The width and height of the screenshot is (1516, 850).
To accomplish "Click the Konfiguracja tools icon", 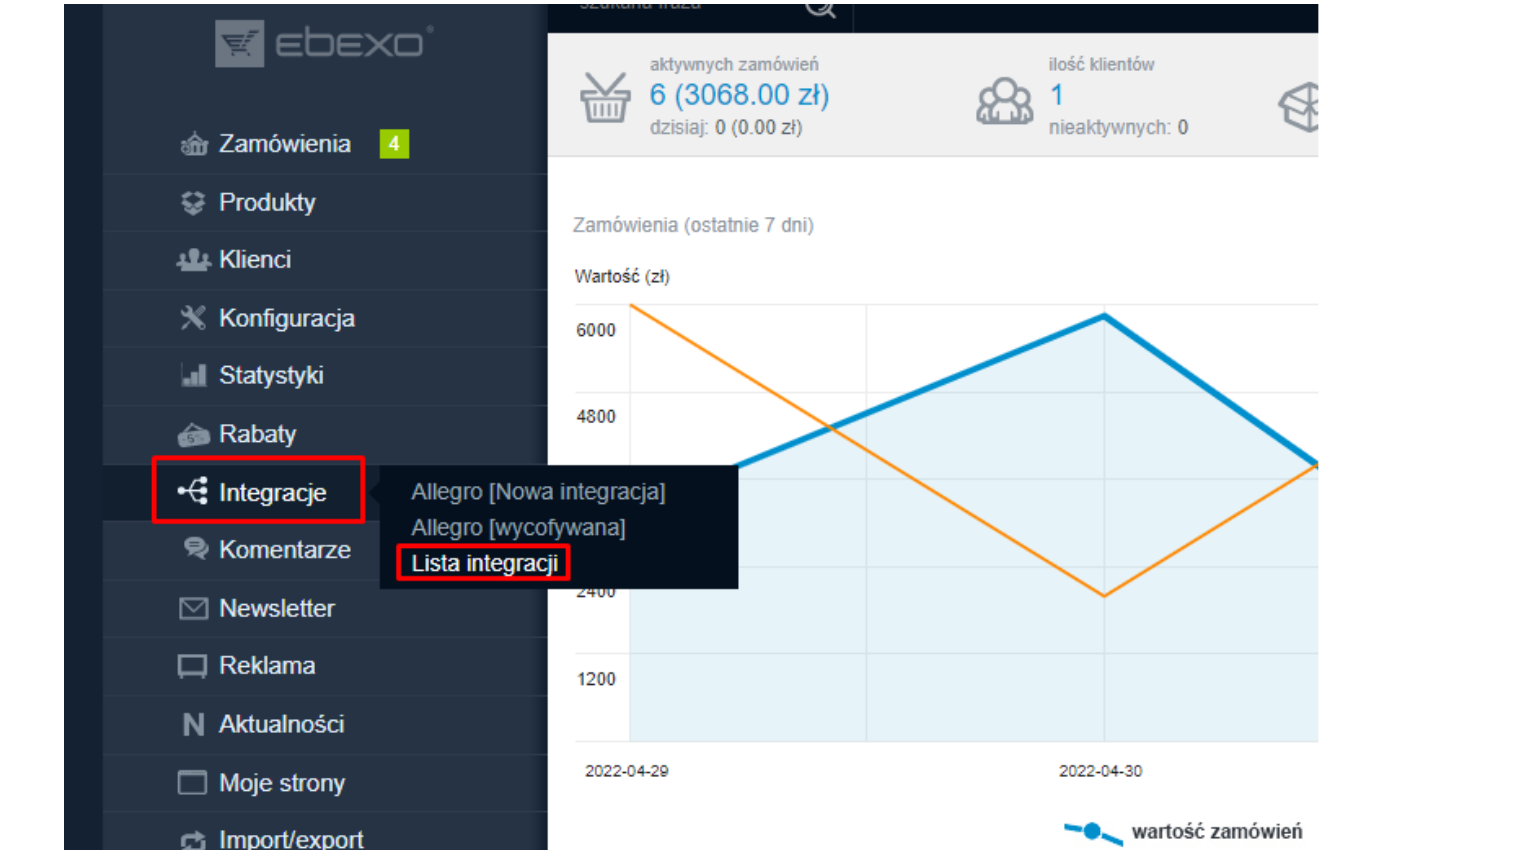I will coord(193,318).
